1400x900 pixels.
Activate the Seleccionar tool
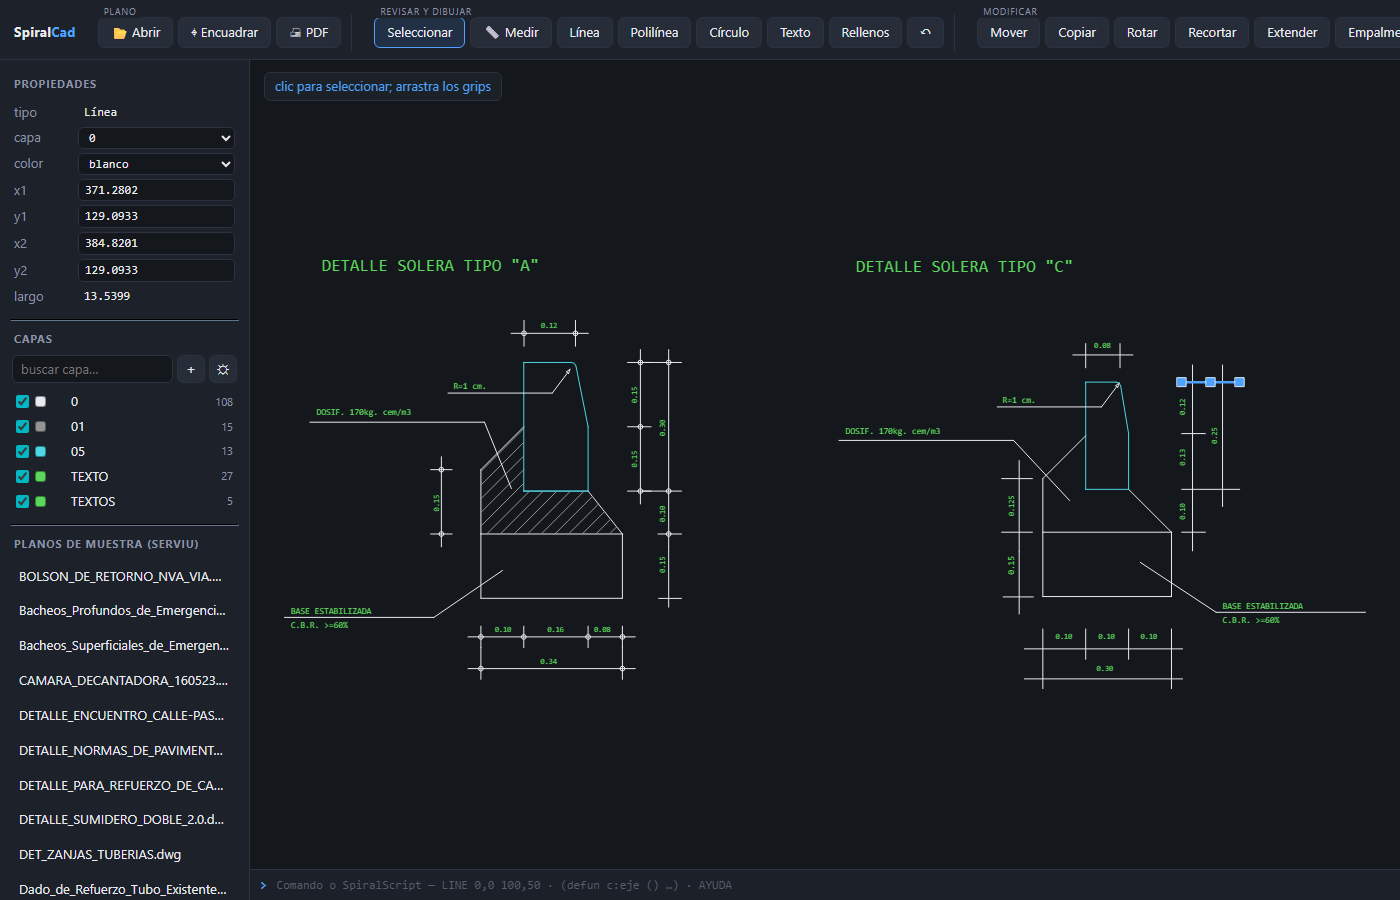(419, 32)
